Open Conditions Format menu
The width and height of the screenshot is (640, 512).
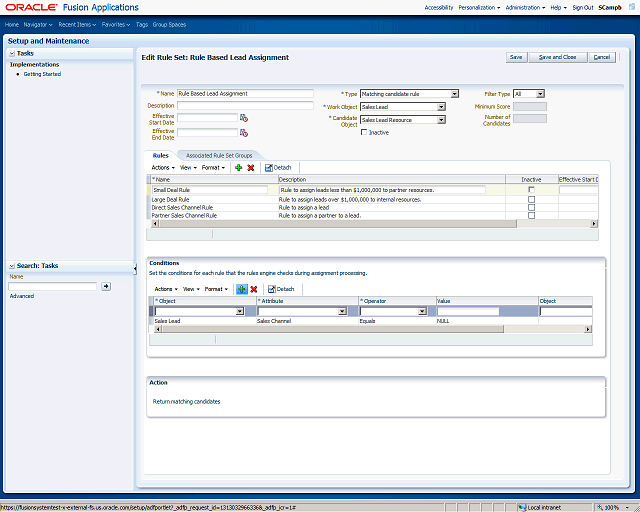click(216, 289)
